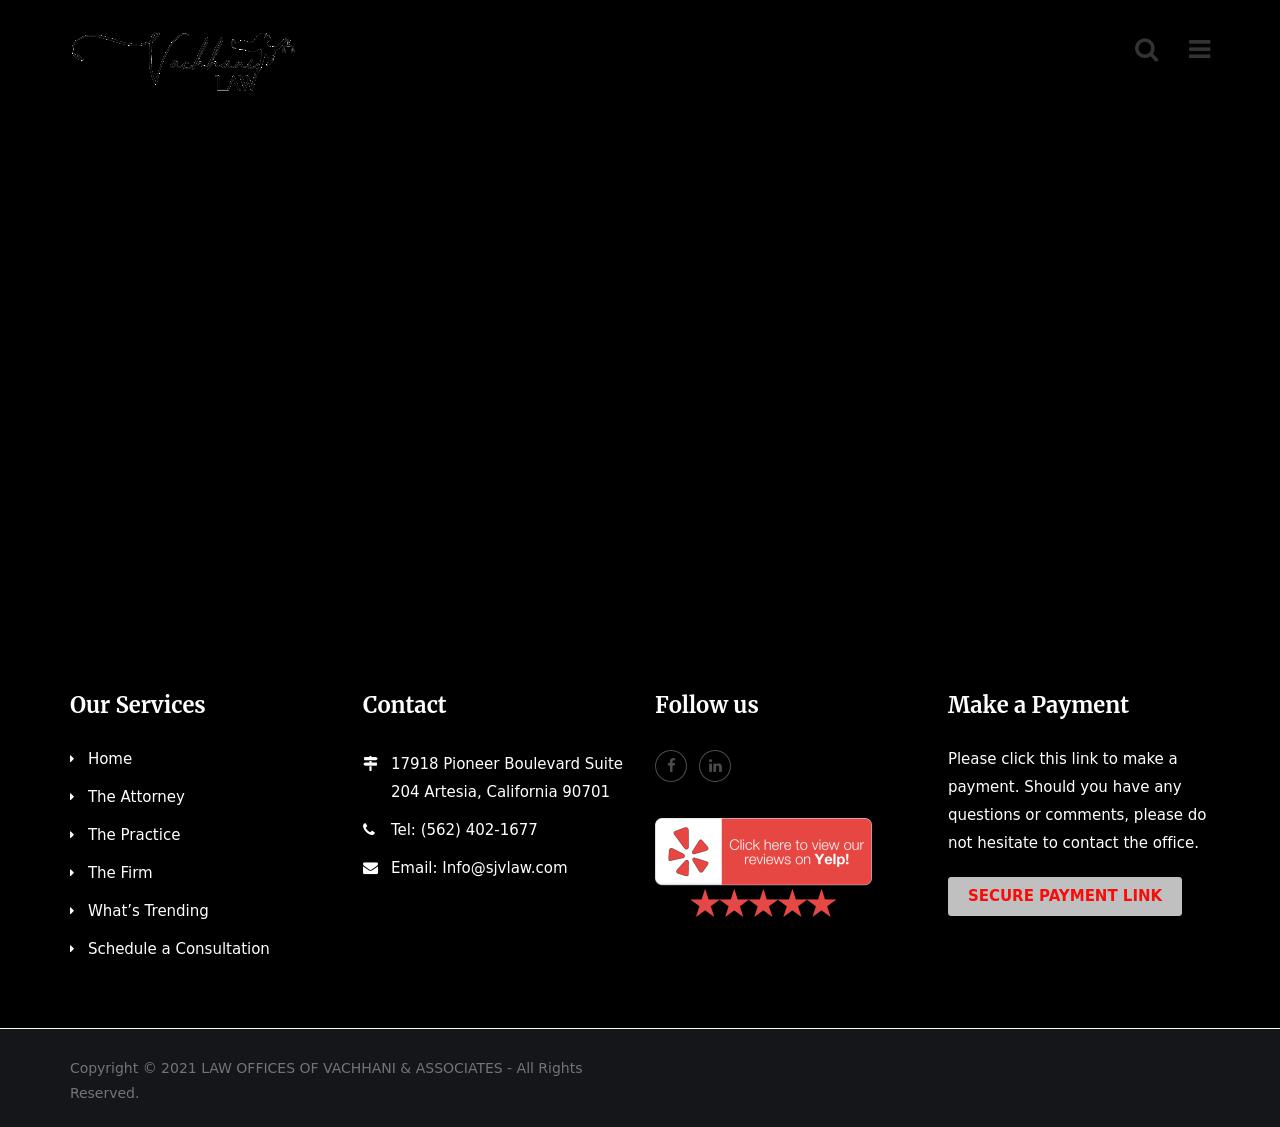Click the Yelp reviews banner
The height and width of the screenshot is (1127, 1280).
tap(763, 852)
